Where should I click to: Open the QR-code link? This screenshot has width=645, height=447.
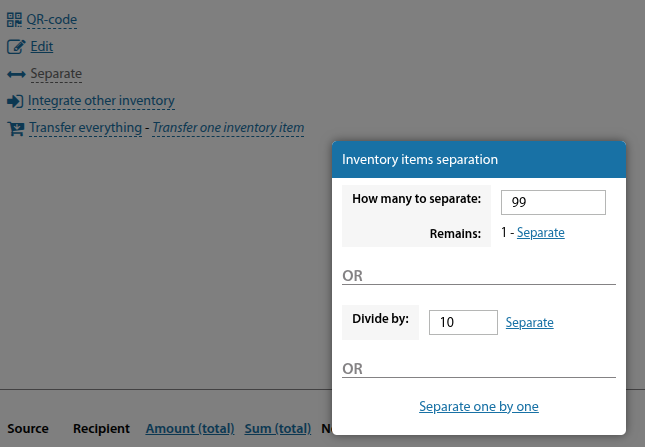pos(51,19)
